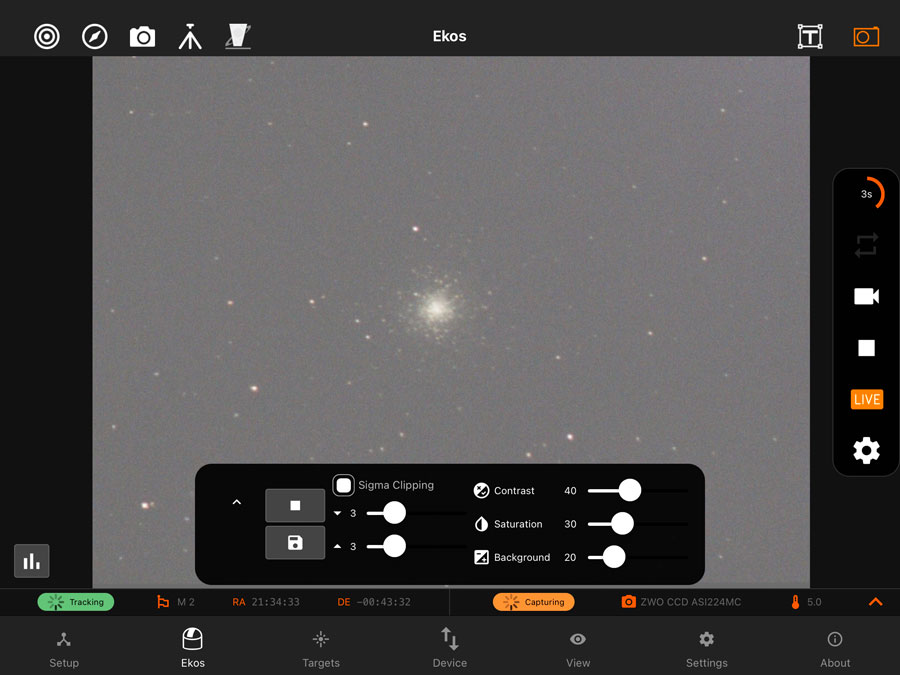The image size is (900, 675).
Task: Open the tripod mount module icon
Action: 190,37
